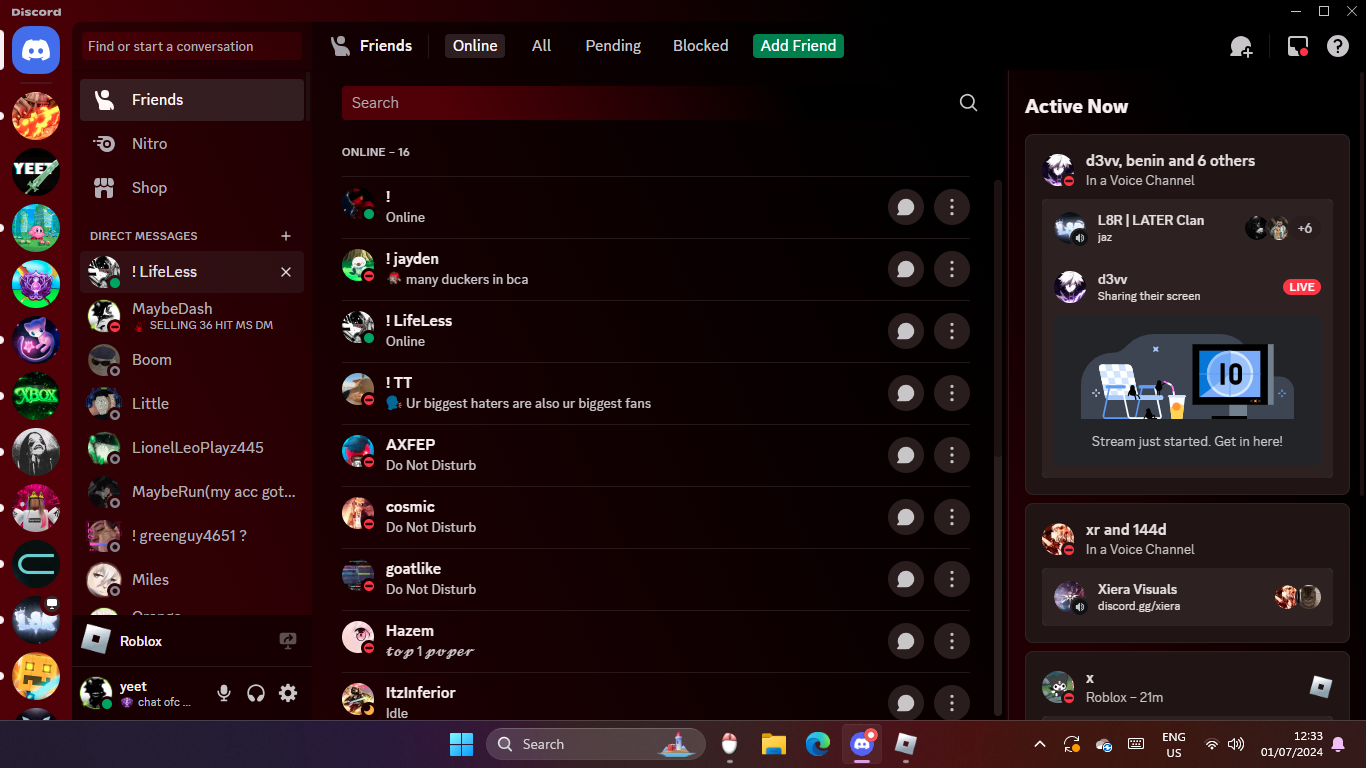The image size is (1366, 768).
Task: Open the Shop page
Action: pyautogui.click(x=192, y=188)
